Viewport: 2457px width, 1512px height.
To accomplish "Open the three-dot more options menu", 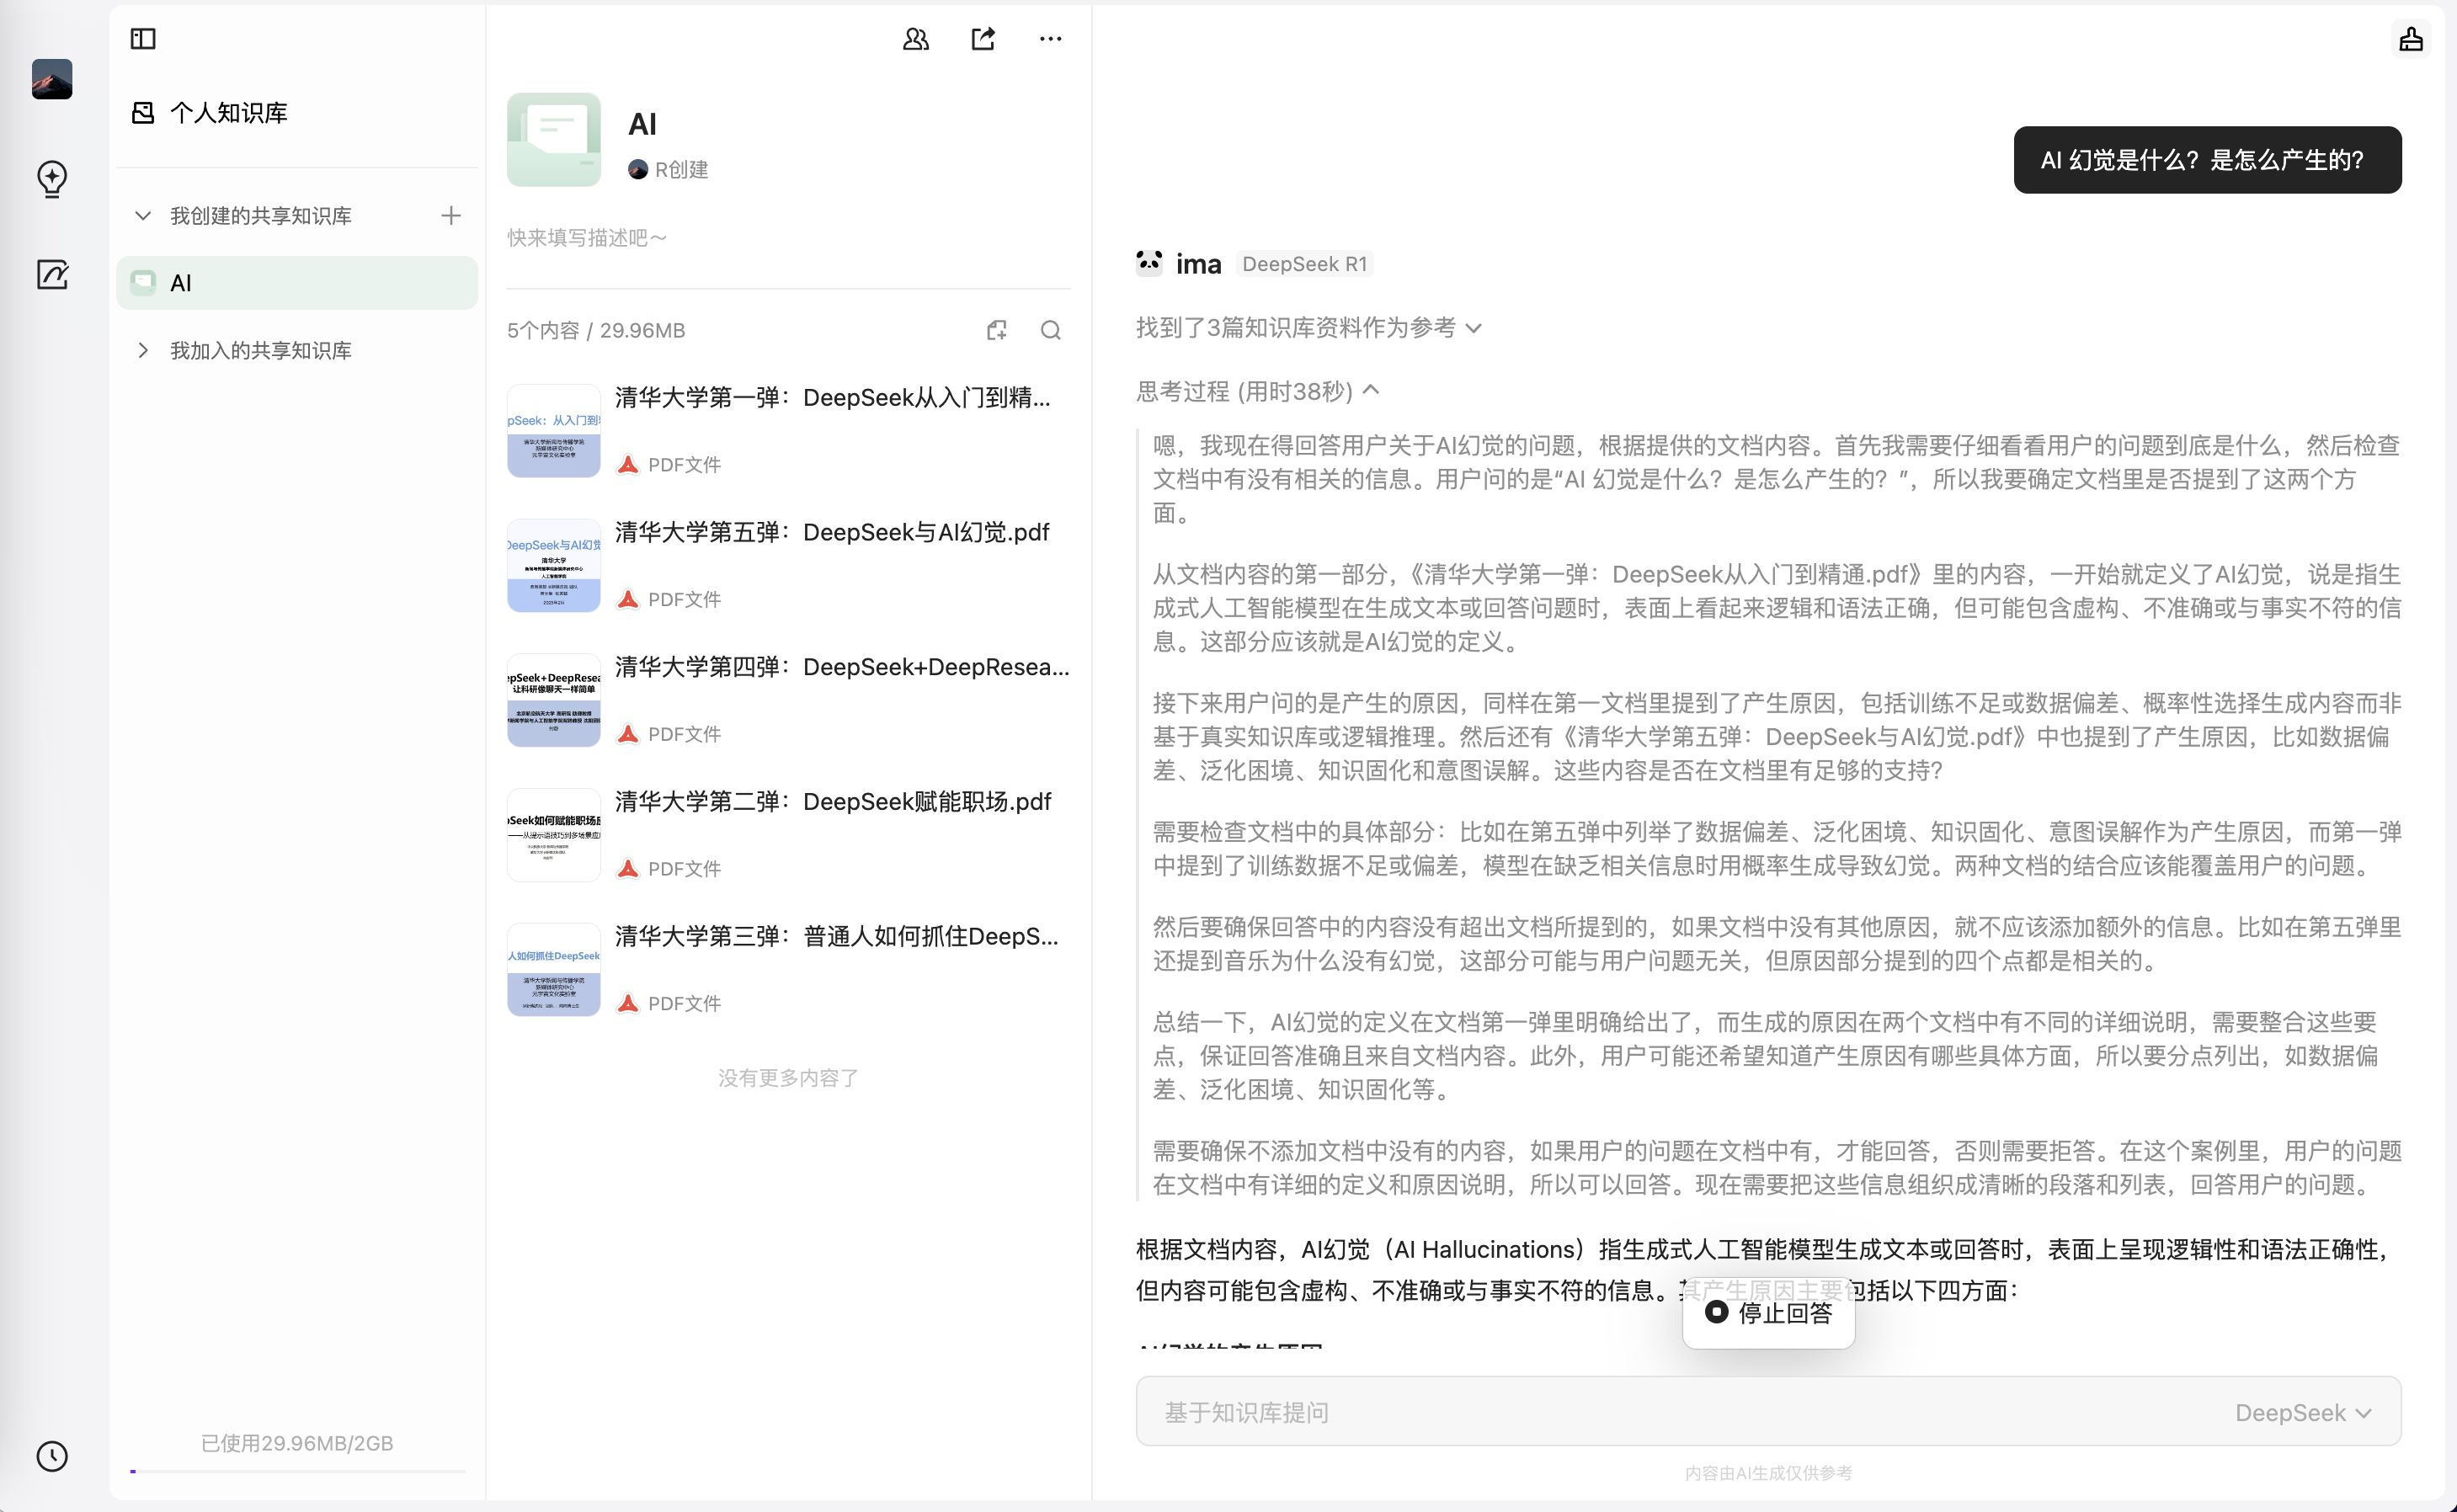I will [x=1050, y=39].
